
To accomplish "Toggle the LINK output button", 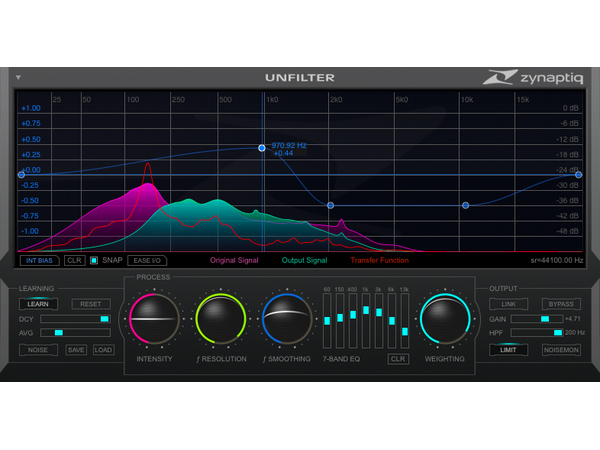I will pyautogui.click(x=508, y=304).
